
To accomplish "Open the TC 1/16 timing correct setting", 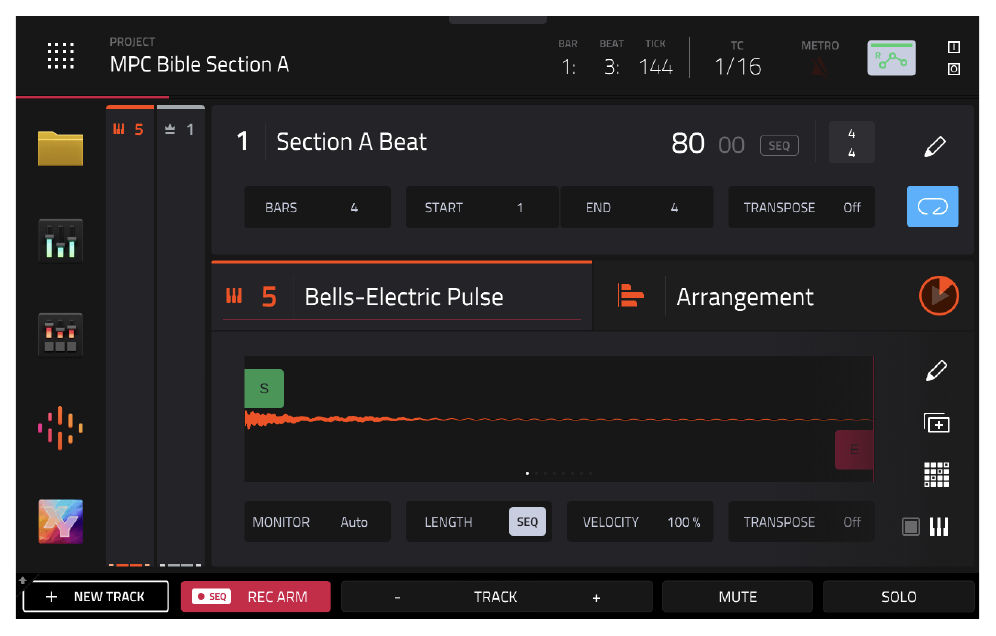I will (x=737, y=66).
